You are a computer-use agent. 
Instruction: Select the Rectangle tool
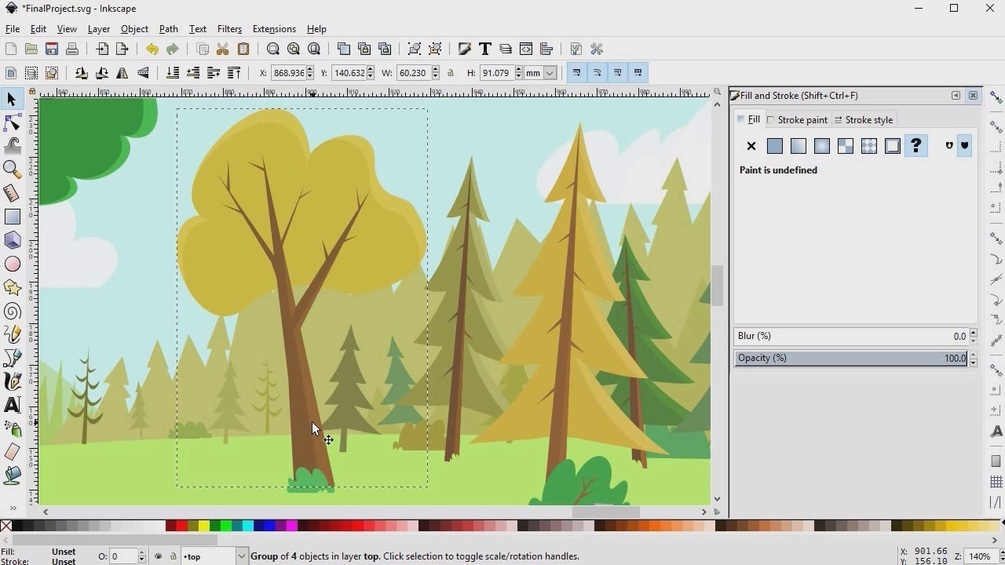12,217
